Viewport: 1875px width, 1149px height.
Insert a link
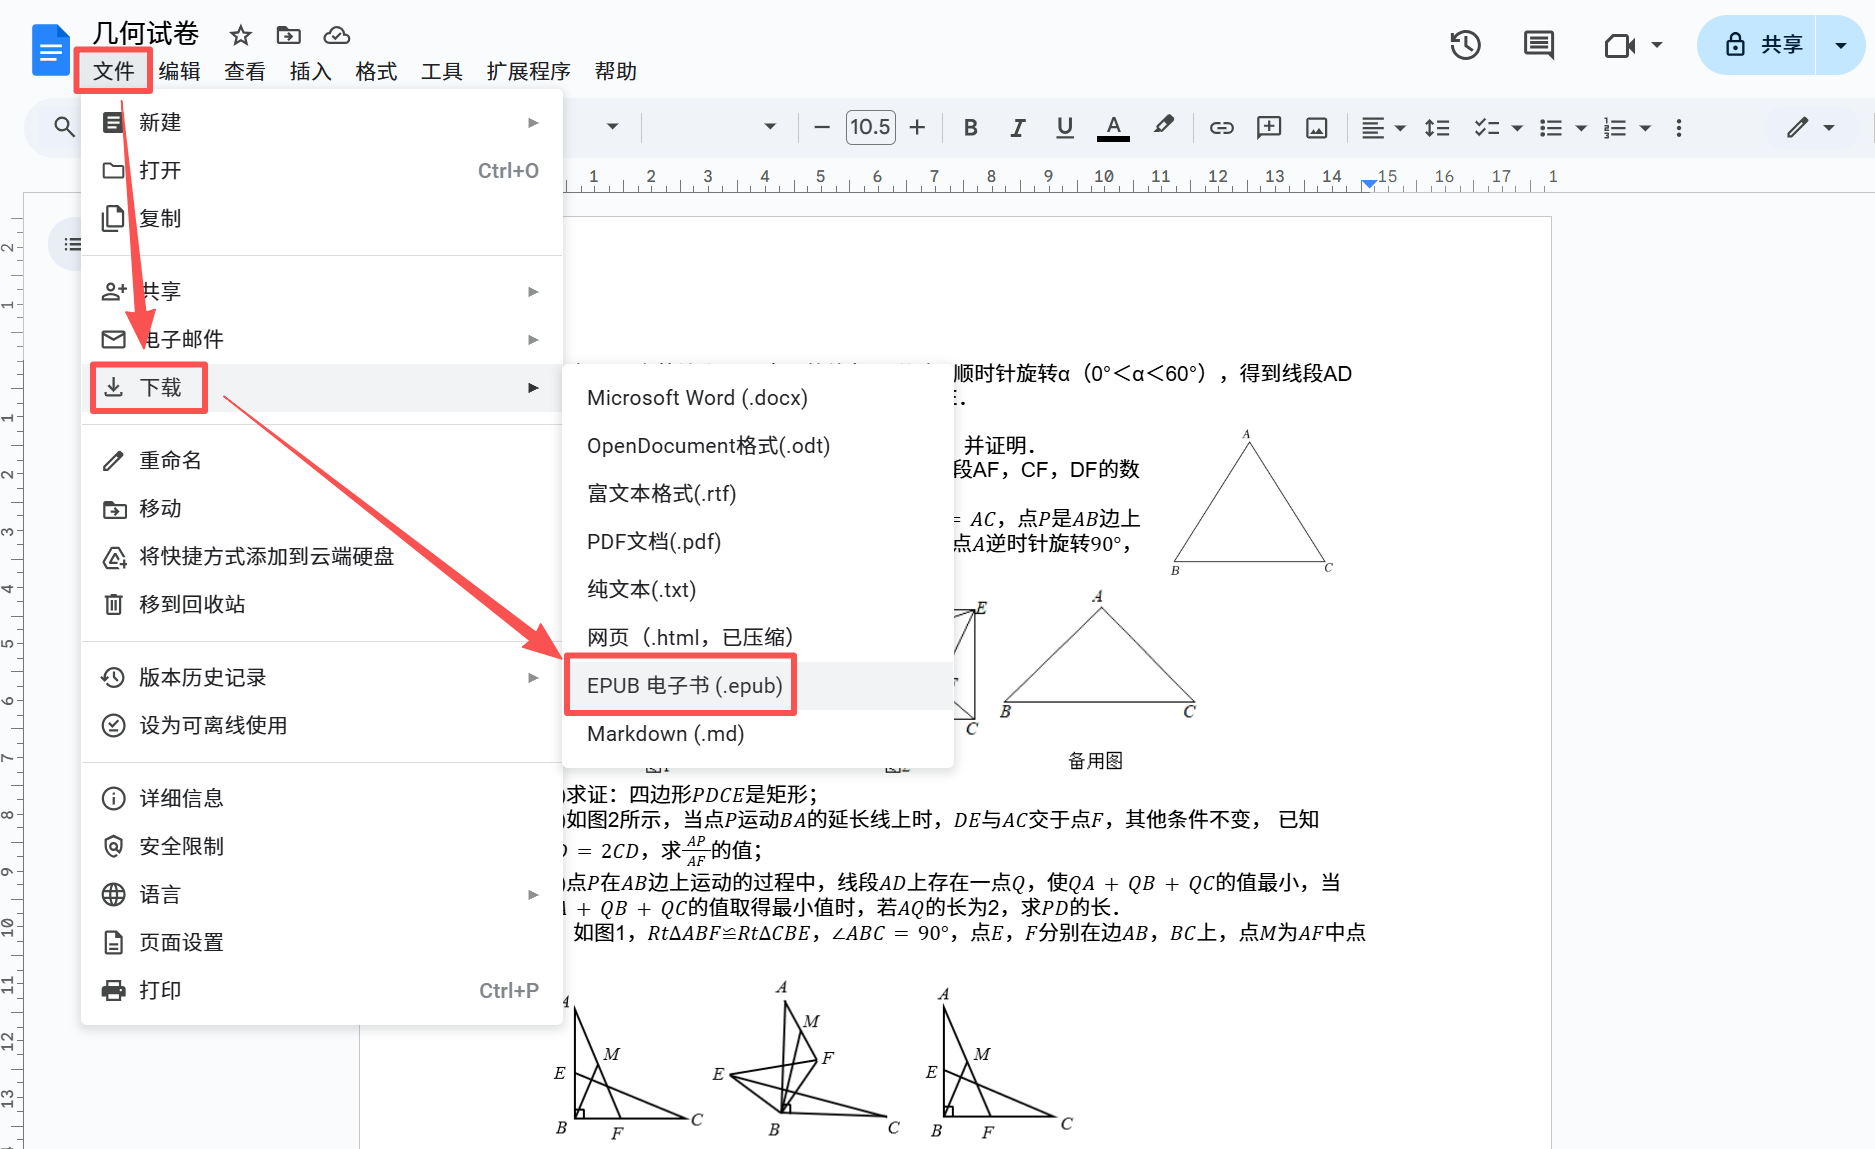tap(1220, 127)
